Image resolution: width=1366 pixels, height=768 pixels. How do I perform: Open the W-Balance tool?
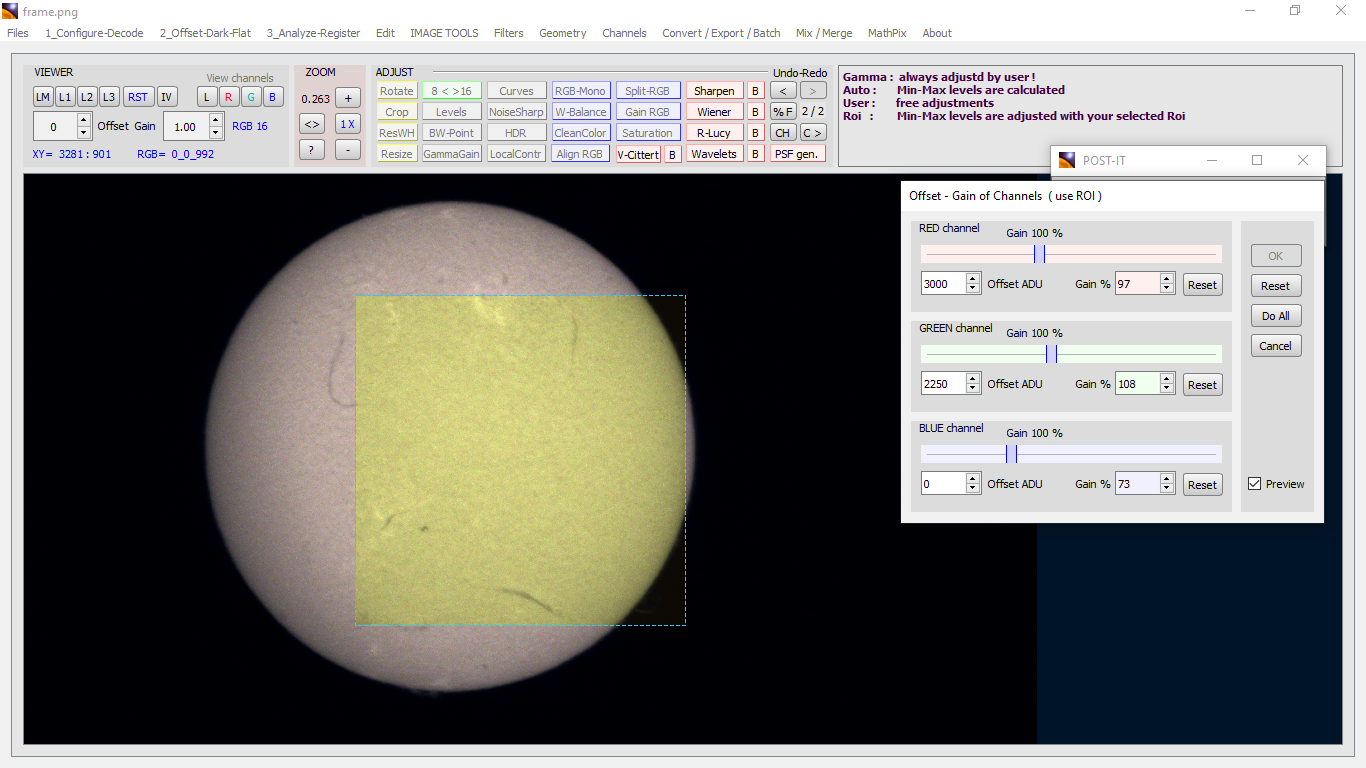(581, 112)
